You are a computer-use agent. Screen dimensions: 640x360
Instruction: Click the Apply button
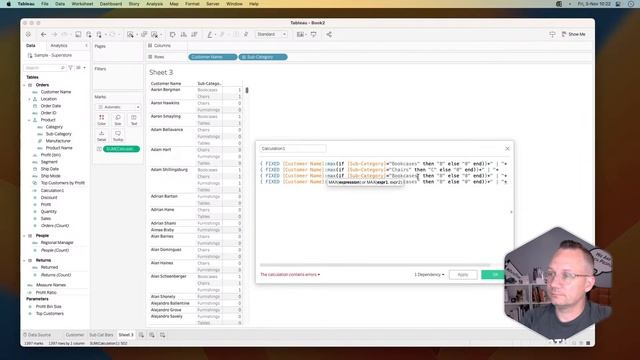coord(463,275)
